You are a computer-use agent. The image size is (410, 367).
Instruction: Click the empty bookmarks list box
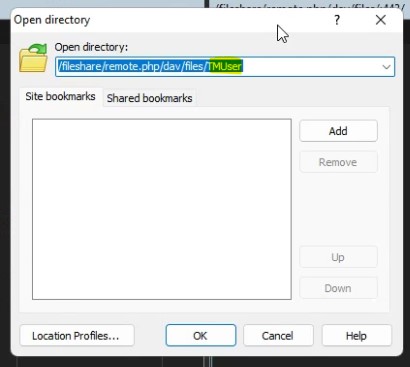coord(162,209)
